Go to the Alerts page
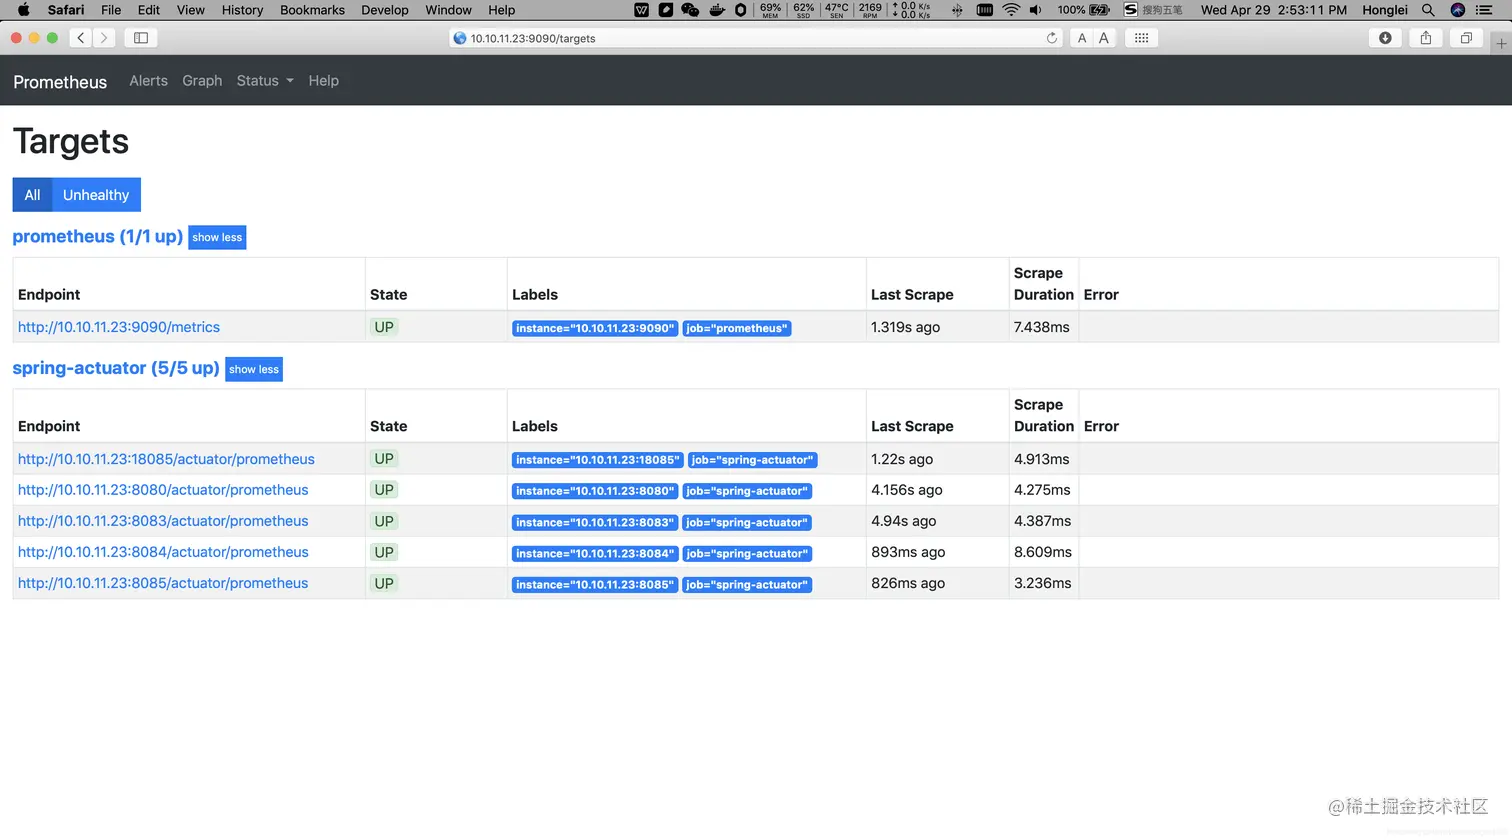 [148, 81]
